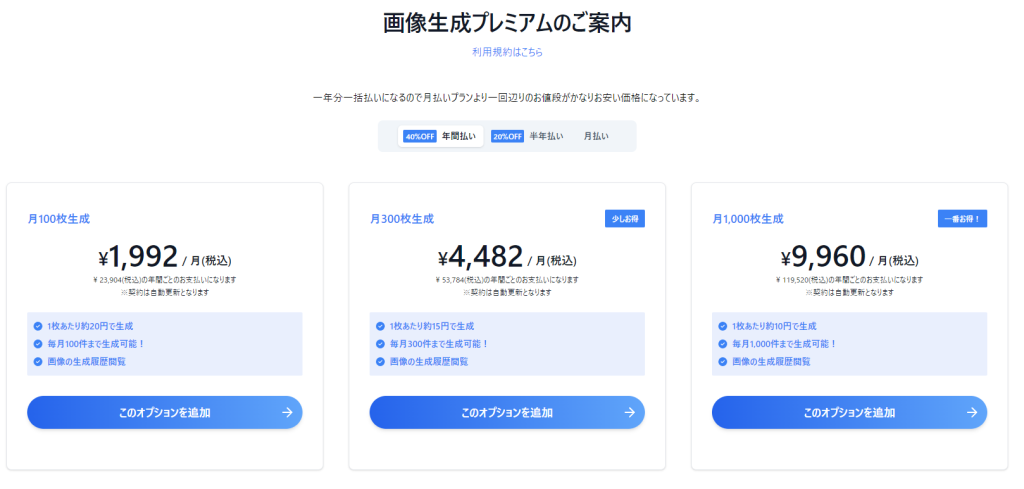Click the 一番お得！ badge
The width and height of the screenshot is (1024, 489).
click(x=962, y=218)
